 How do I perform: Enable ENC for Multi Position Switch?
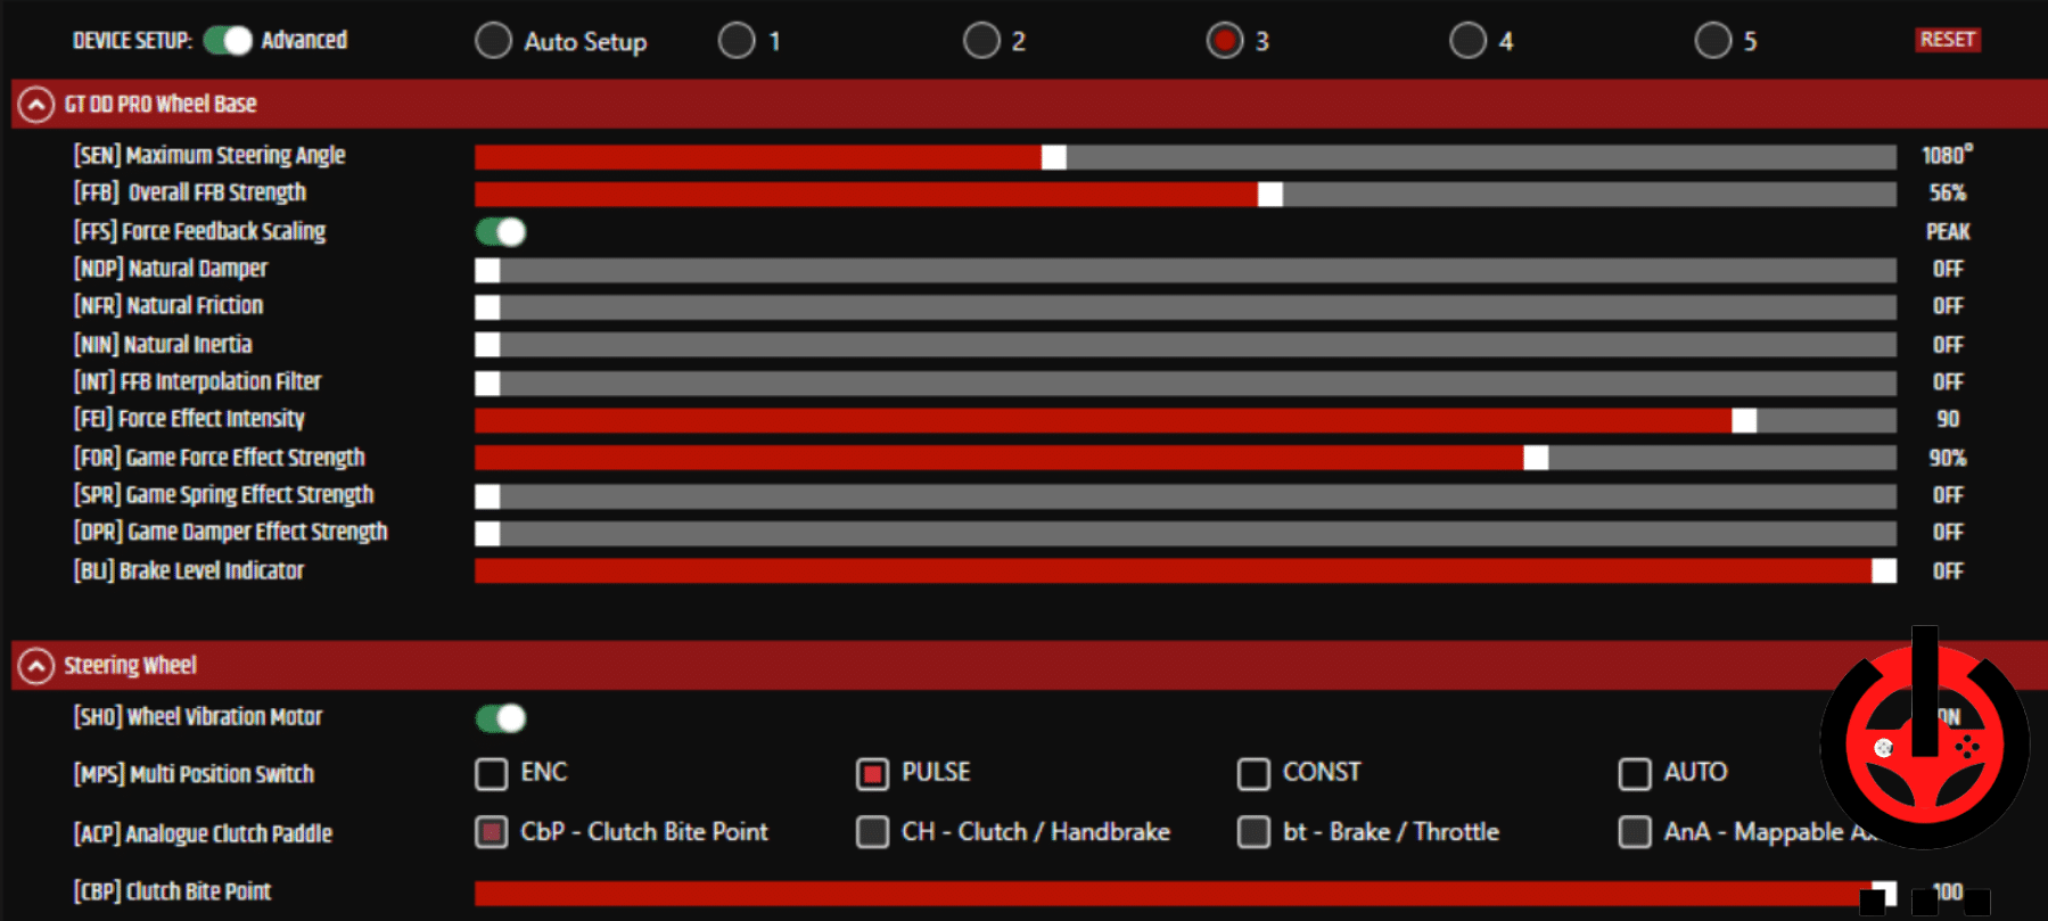click(491, 773)
